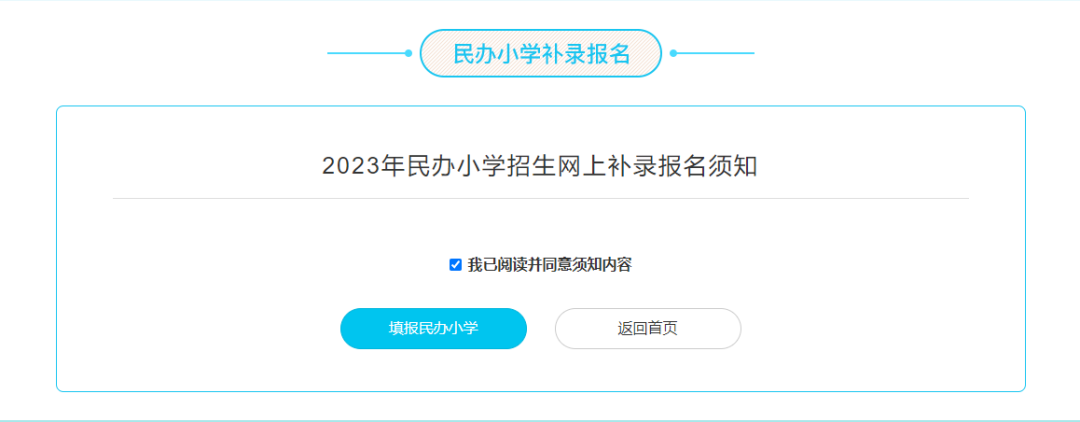Click the 2023年民办小学招生网上补录报名须知 heading
Image resolution: width=1080 pixels, height=422 pixels.
pyautogui.click(x=540, y=166)
